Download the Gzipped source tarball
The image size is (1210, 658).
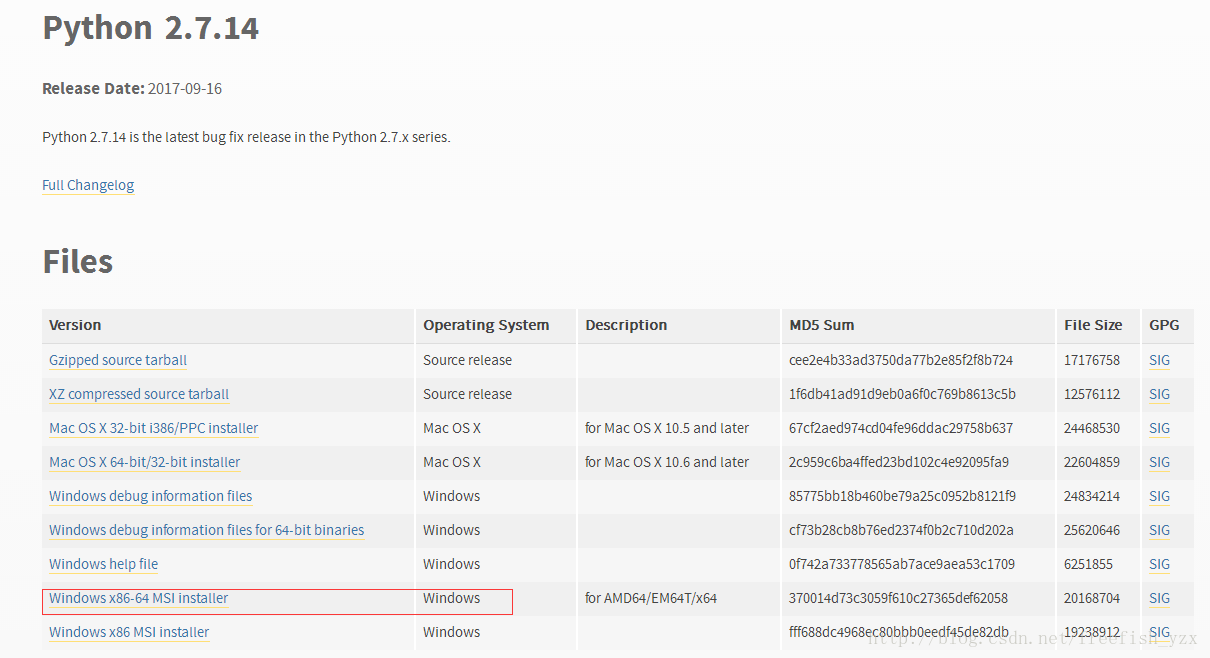tap(118, 360)
